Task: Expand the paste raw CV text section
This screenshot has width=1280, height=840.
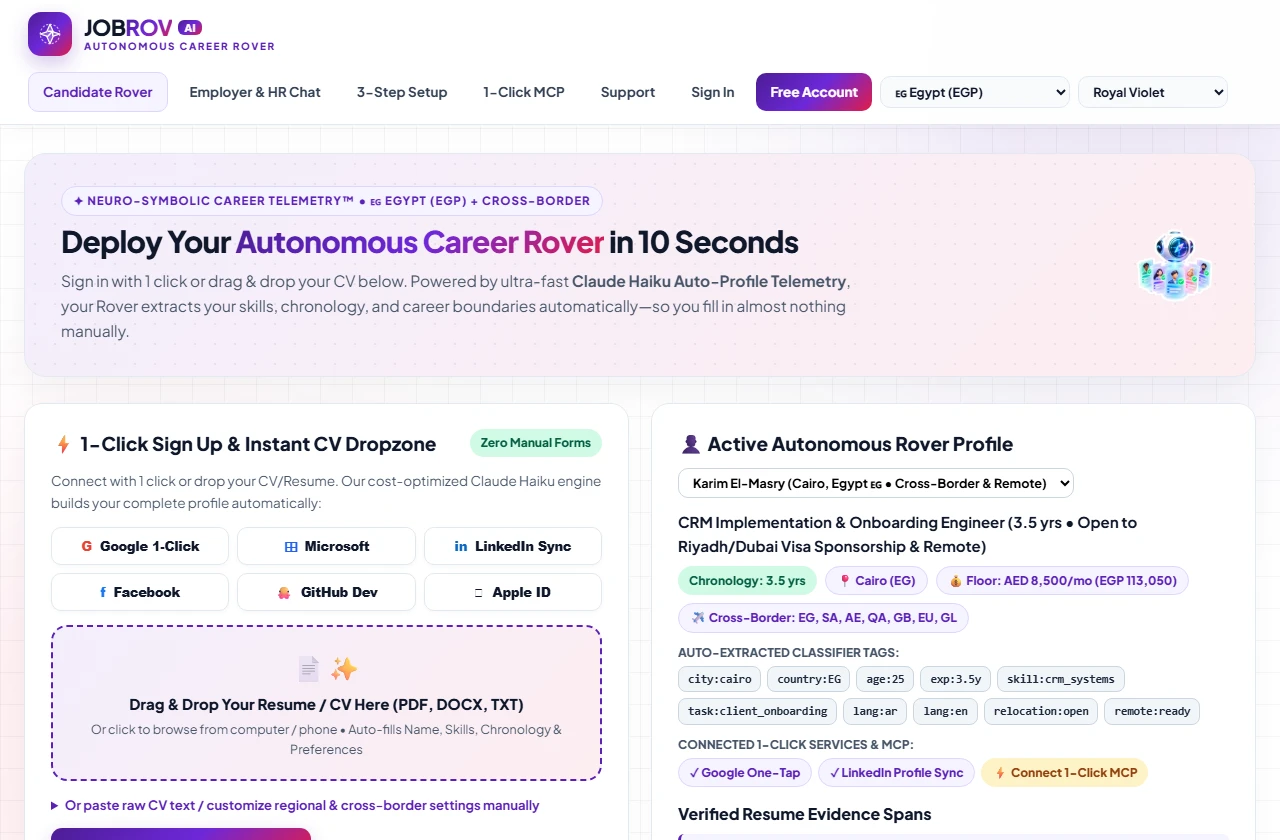Action: point(295,805)
